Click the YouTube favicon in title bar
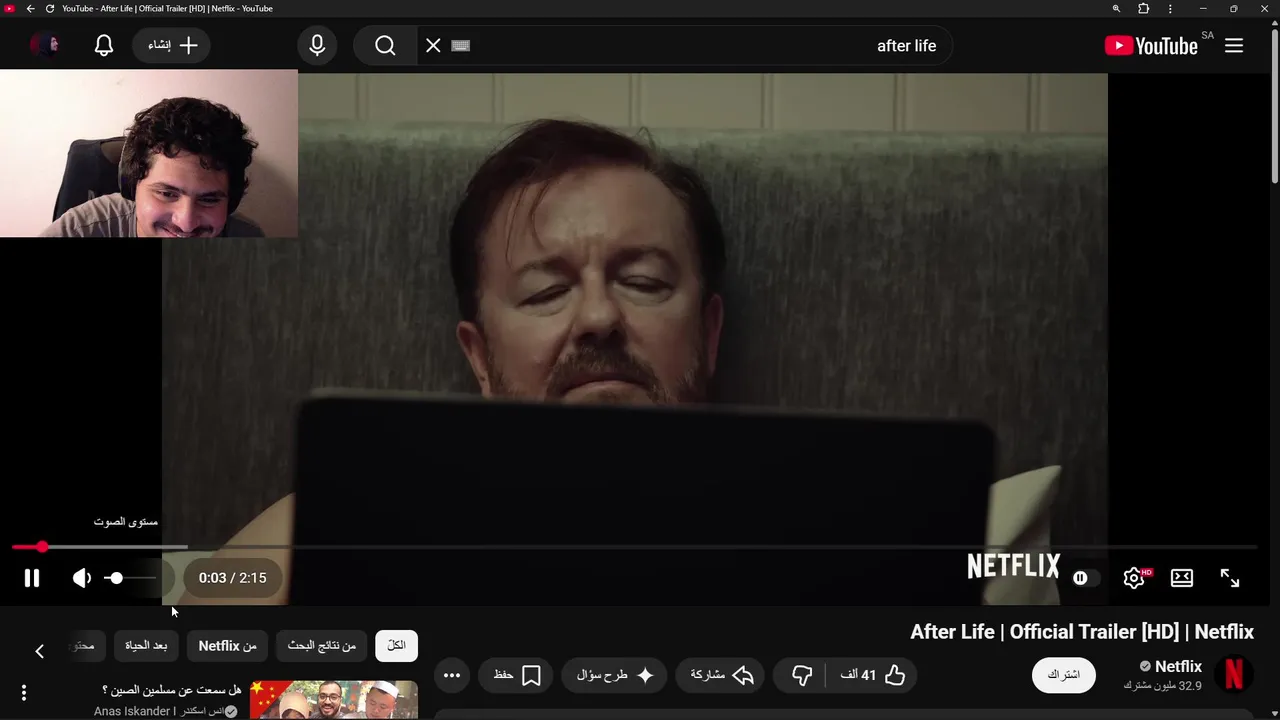Image resolution: width=1280 pixels, height=720 pixels. point(10,9)
